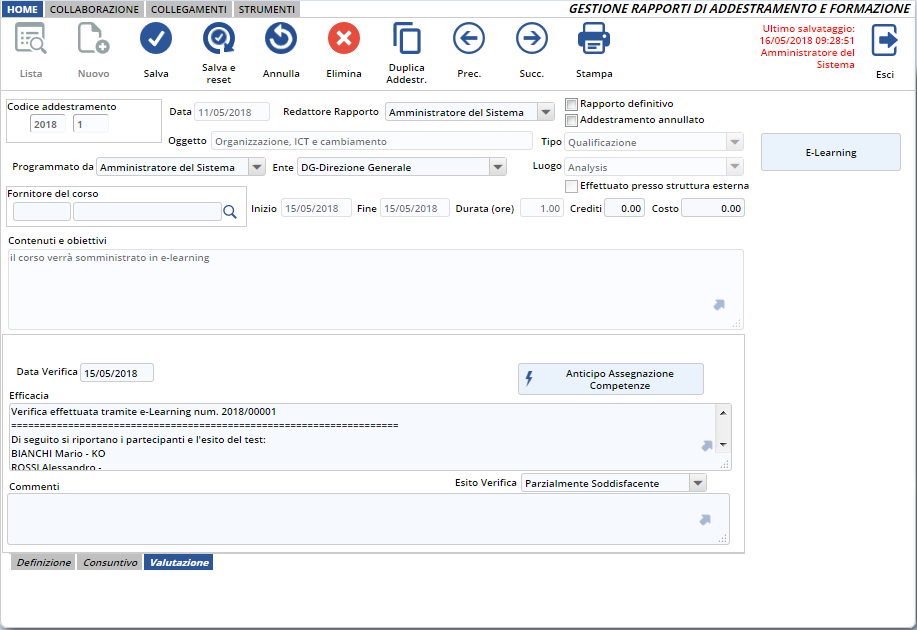This screenshot has height=630, width=917.
Task: Check Effettuato presso struttura esterna
Action: pos(572,186)
